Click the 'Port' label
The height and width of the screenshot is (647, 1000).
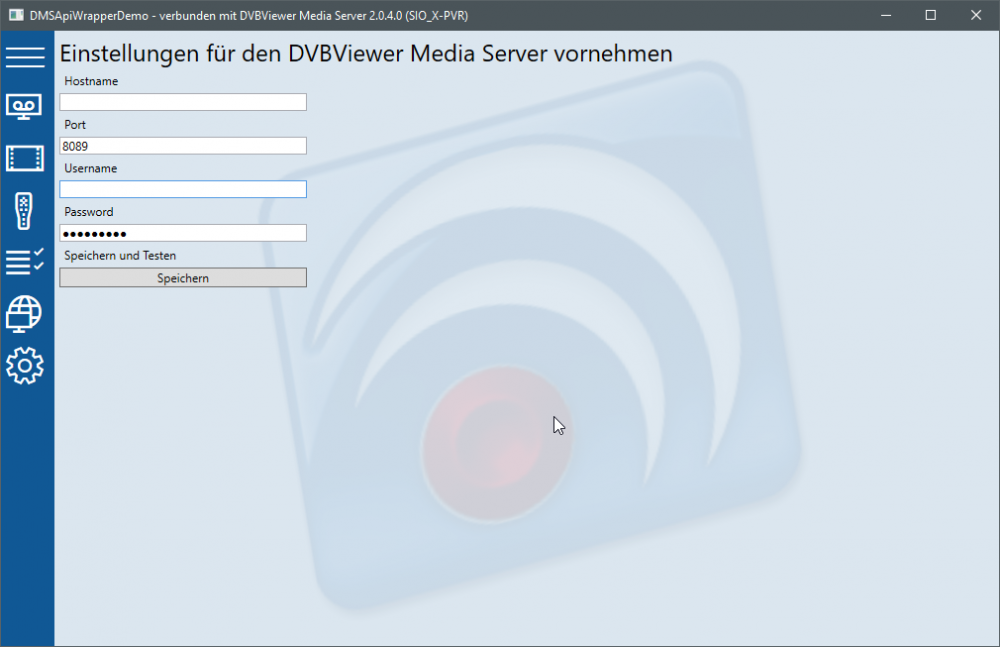pyautogui.click(x=75, y=124)
